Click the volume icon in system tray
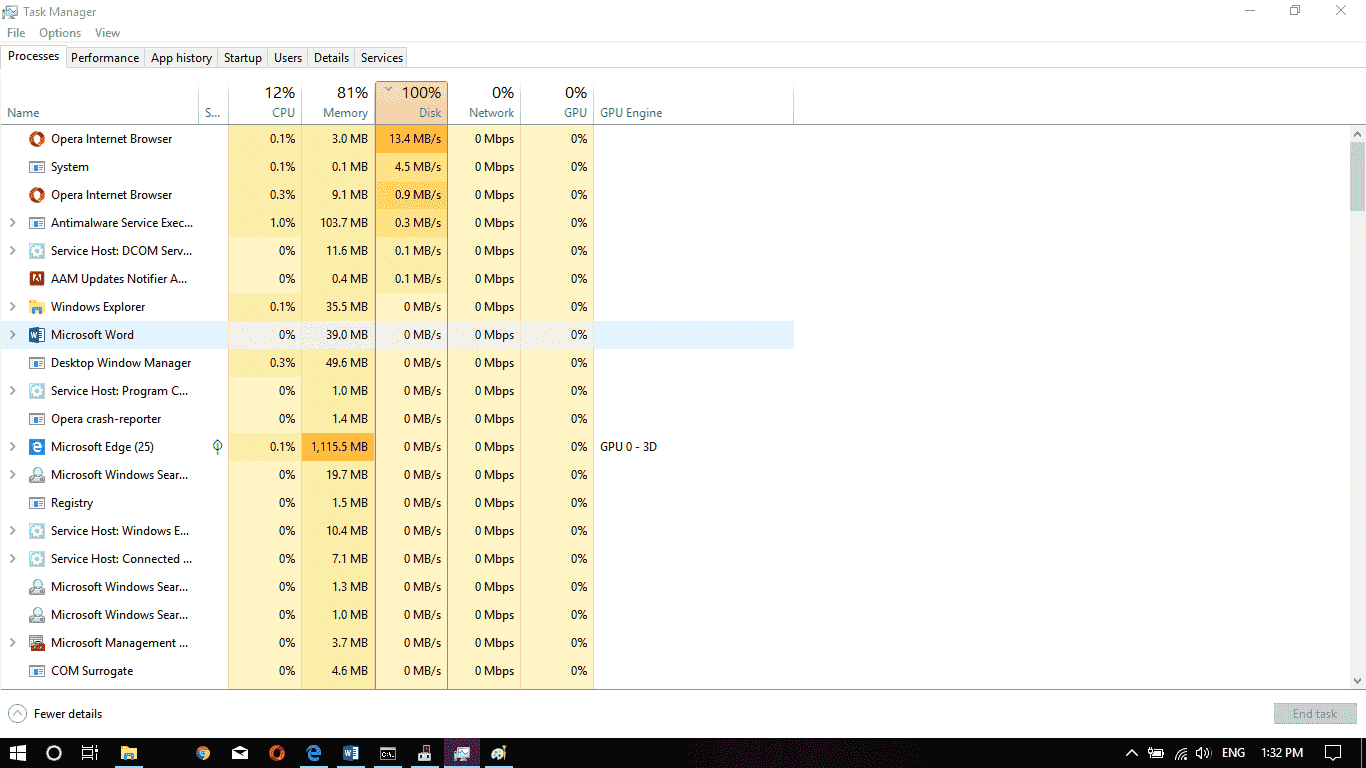Screen dimensions: 1366x768 (x=1203, y=753)
